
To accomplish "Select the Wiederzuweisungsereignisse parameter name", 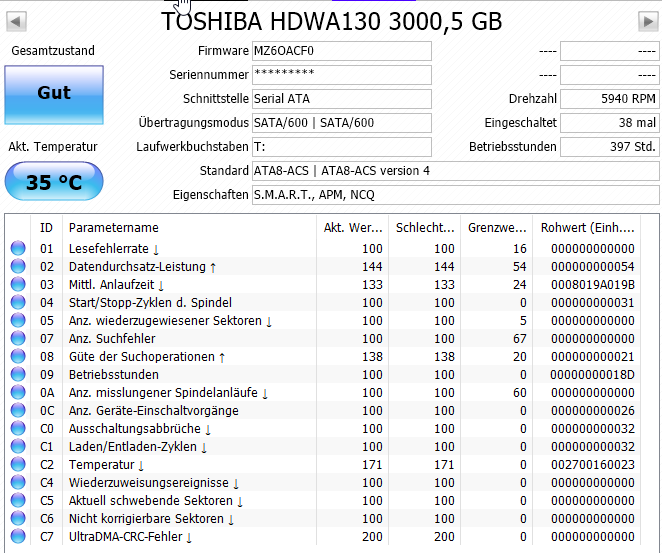I will tap(149, 483).
